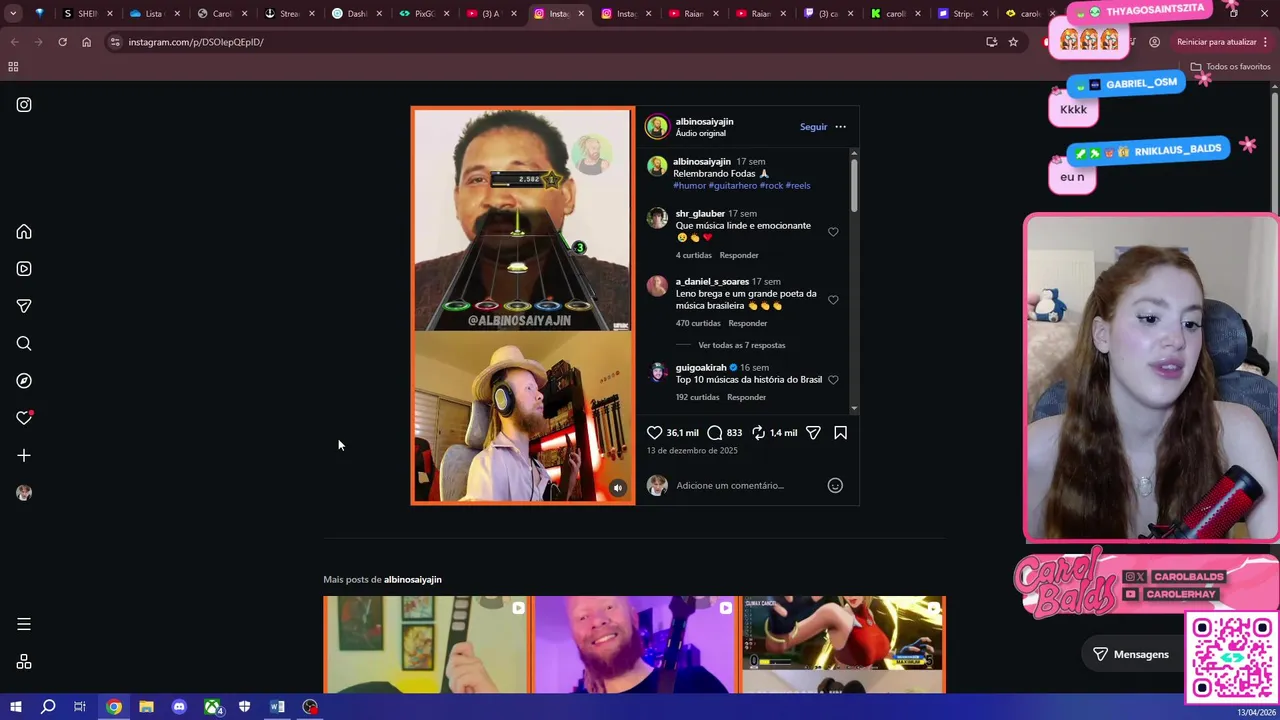This screenshot has height=720, width=1280.
Task: Open Windows taskbar search
Action: 48,707
